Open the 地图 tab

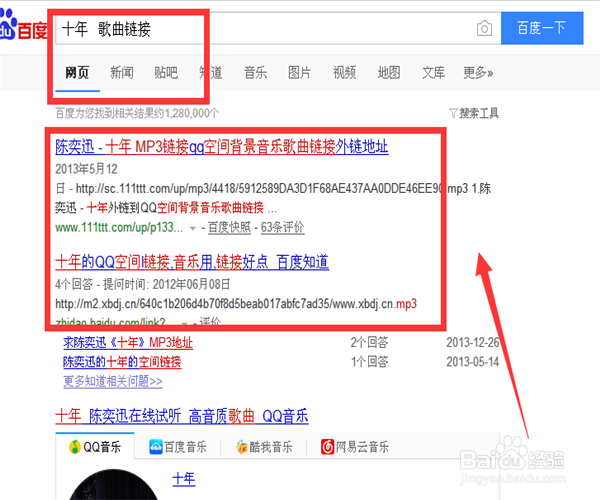(389, 72)
